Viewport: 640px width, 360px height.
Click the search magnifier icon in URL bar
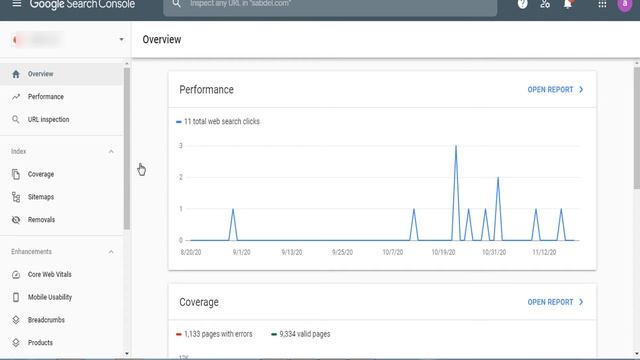click(x=176, y=4)
